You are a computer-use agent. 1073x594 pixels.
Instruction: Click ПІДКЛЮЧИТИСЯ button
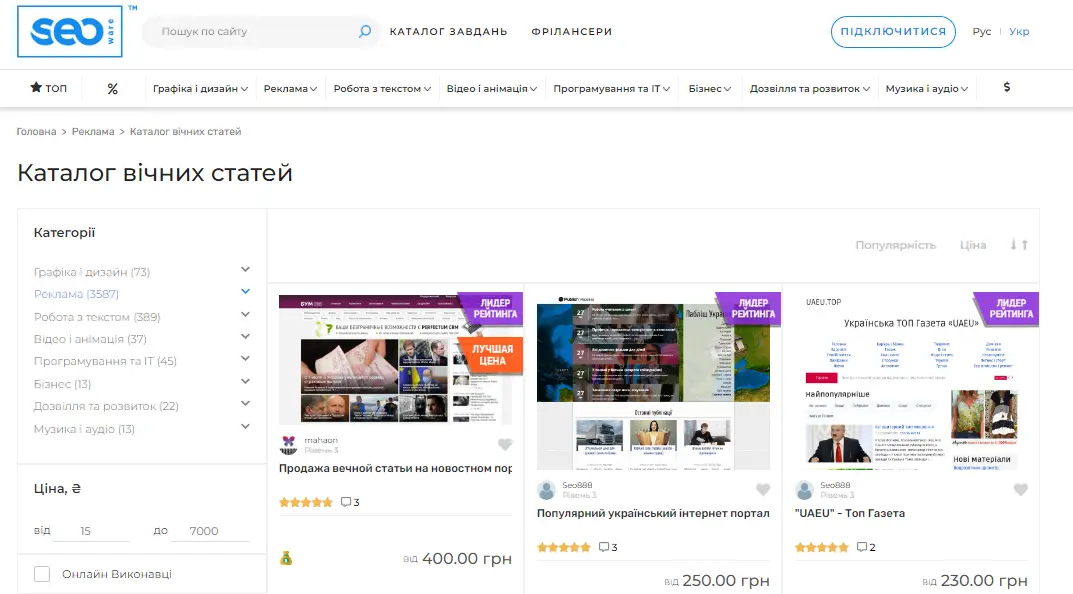tap(893, 31)
